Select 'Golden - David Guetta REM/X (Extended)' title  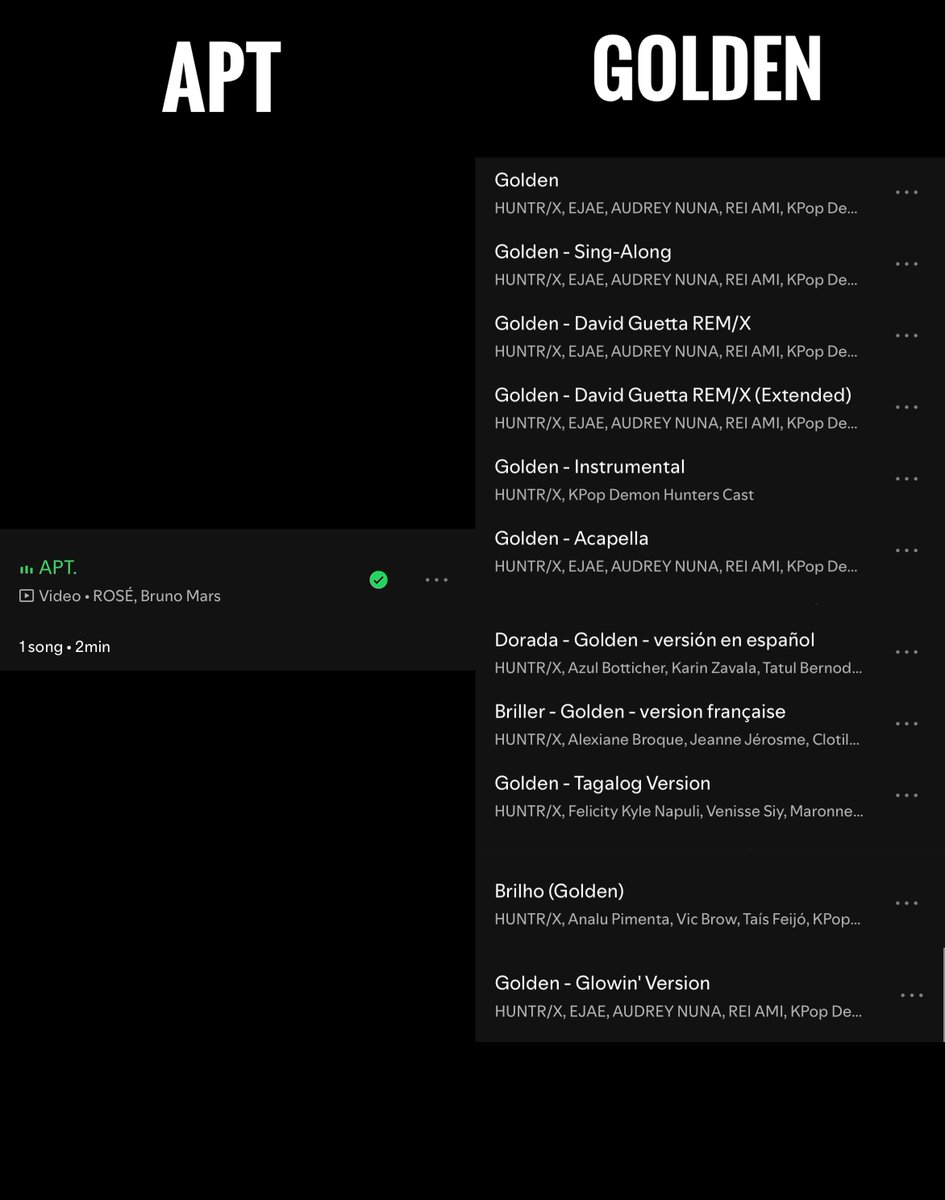pos(673,395)
